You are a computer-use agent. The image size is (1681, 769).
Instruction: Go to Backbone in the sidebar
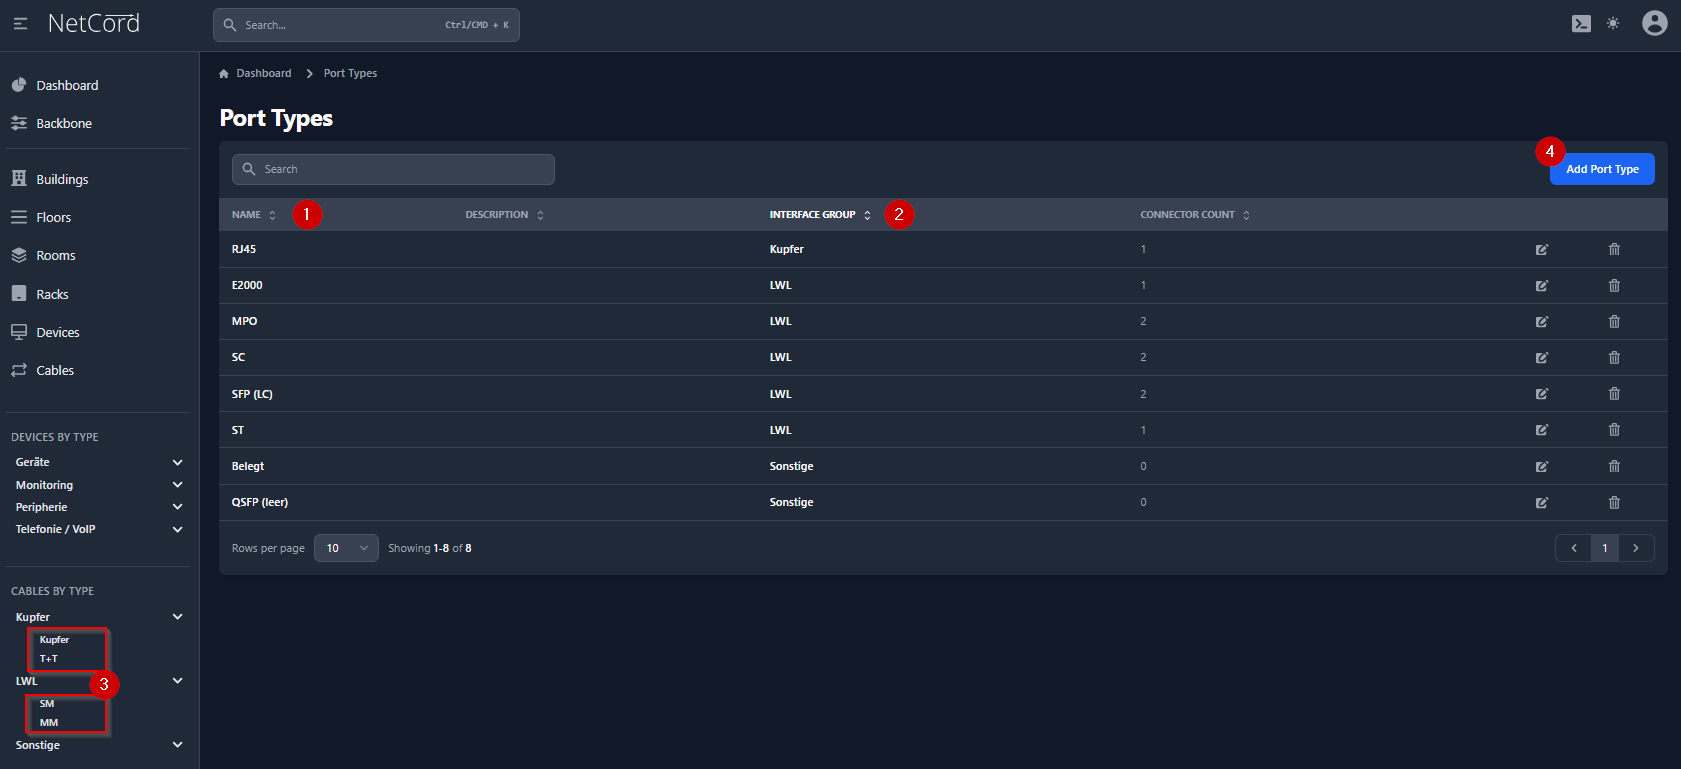coord(63,124)
